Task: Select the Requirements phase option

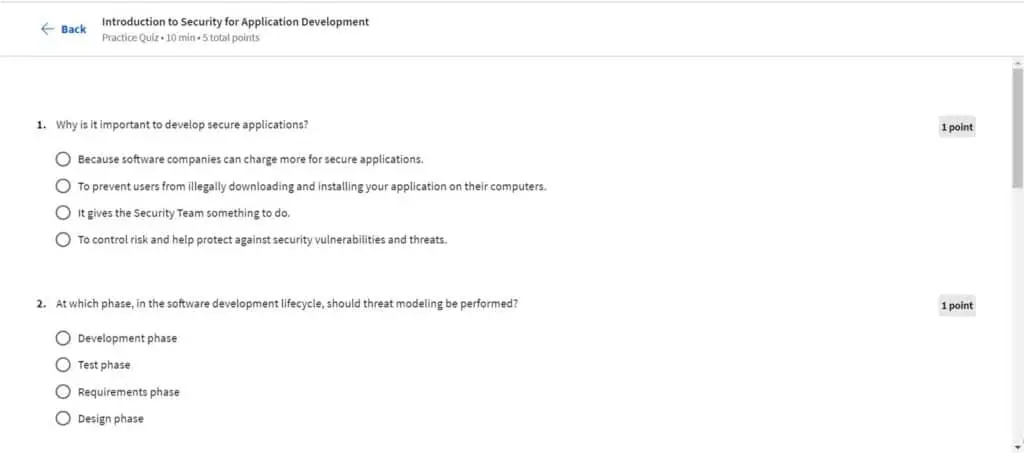Action: tap(63, 392)
